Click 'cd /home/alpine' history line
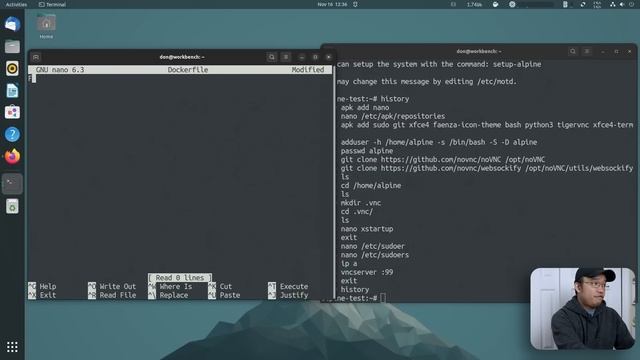 (371, 186)
